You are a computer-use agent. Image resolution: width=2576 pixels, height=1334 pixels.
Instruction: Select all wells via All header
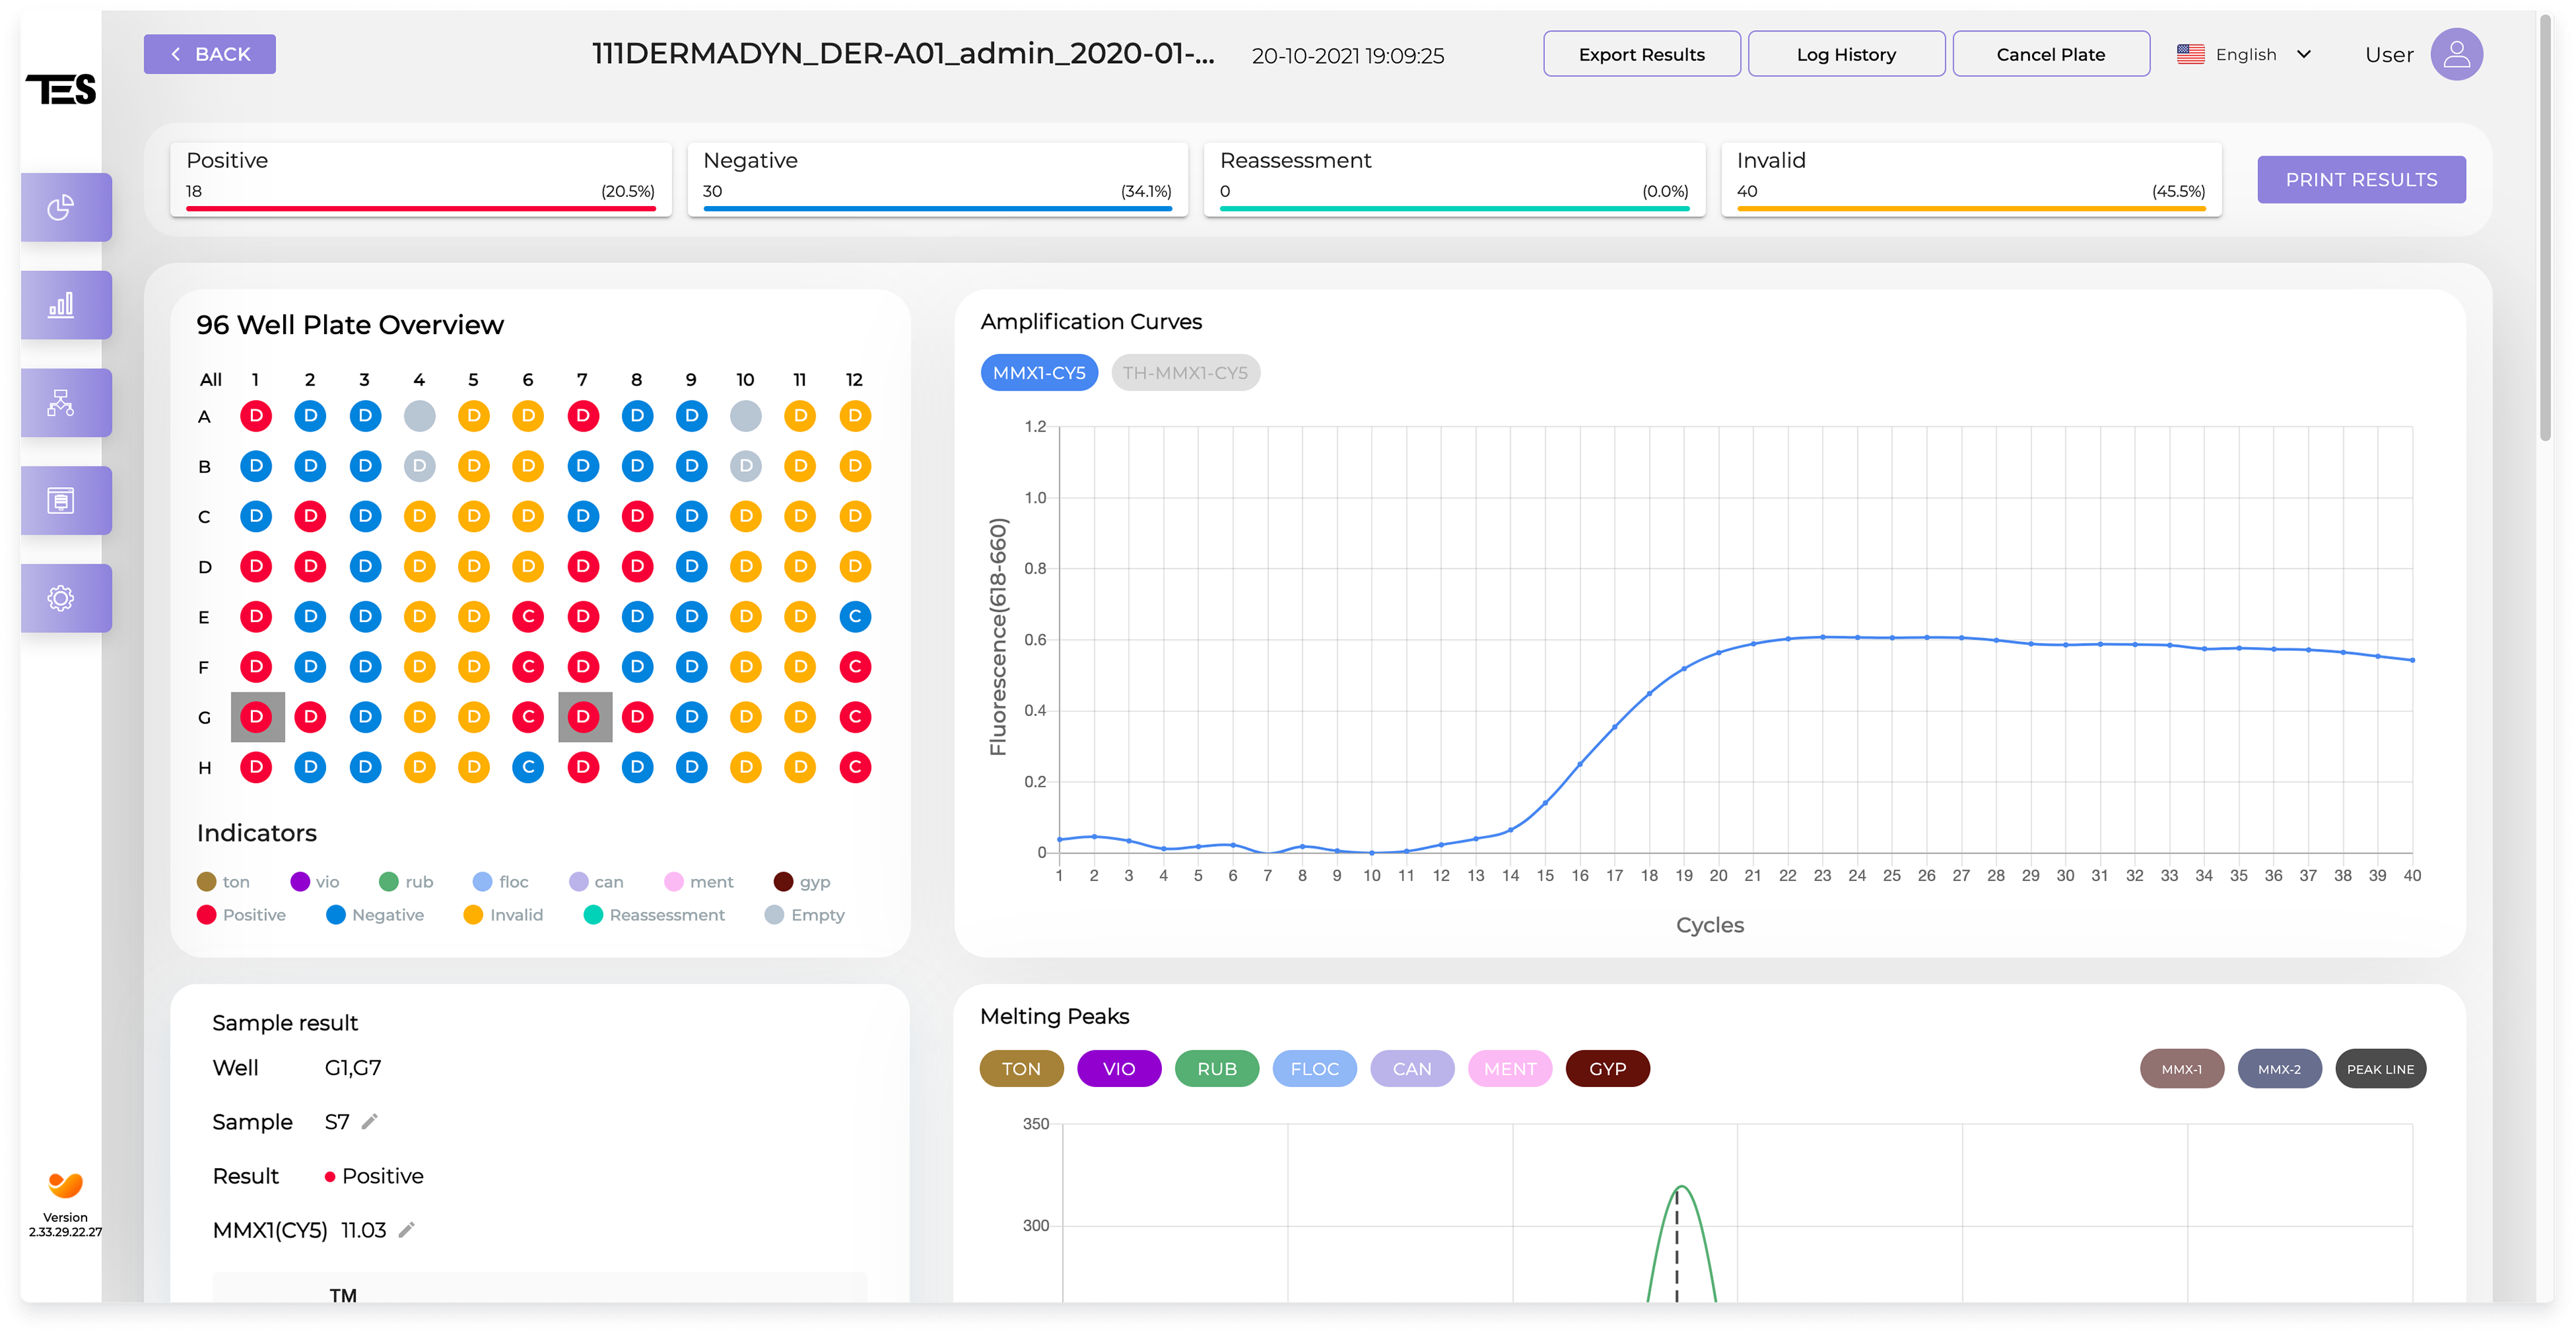click(210, 380)
